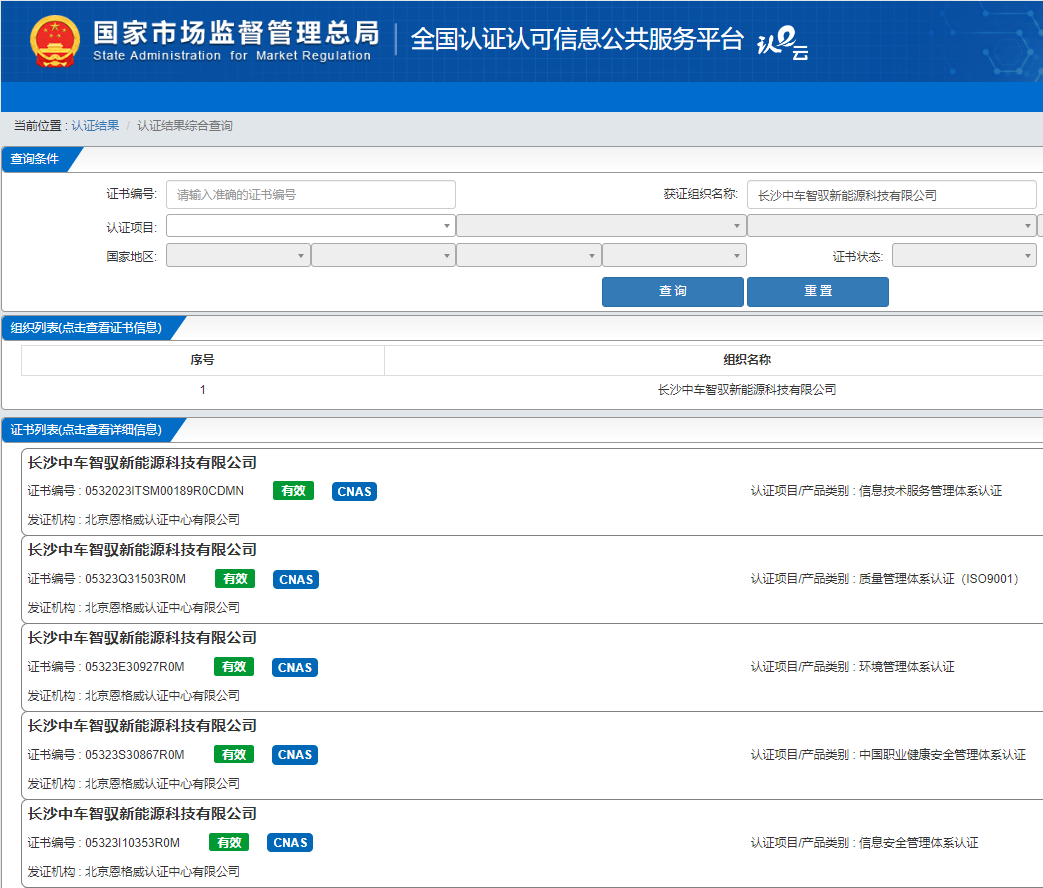1043x888 pixels.
Task: Click the national emblem logo
Action: pos(55,41)
